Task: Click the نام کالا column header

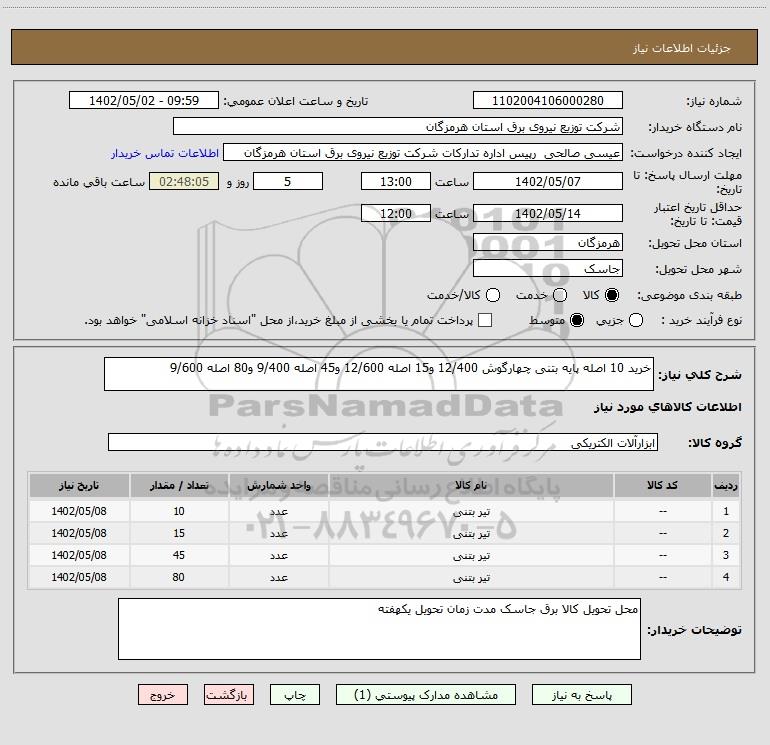Action: point(471,485)
